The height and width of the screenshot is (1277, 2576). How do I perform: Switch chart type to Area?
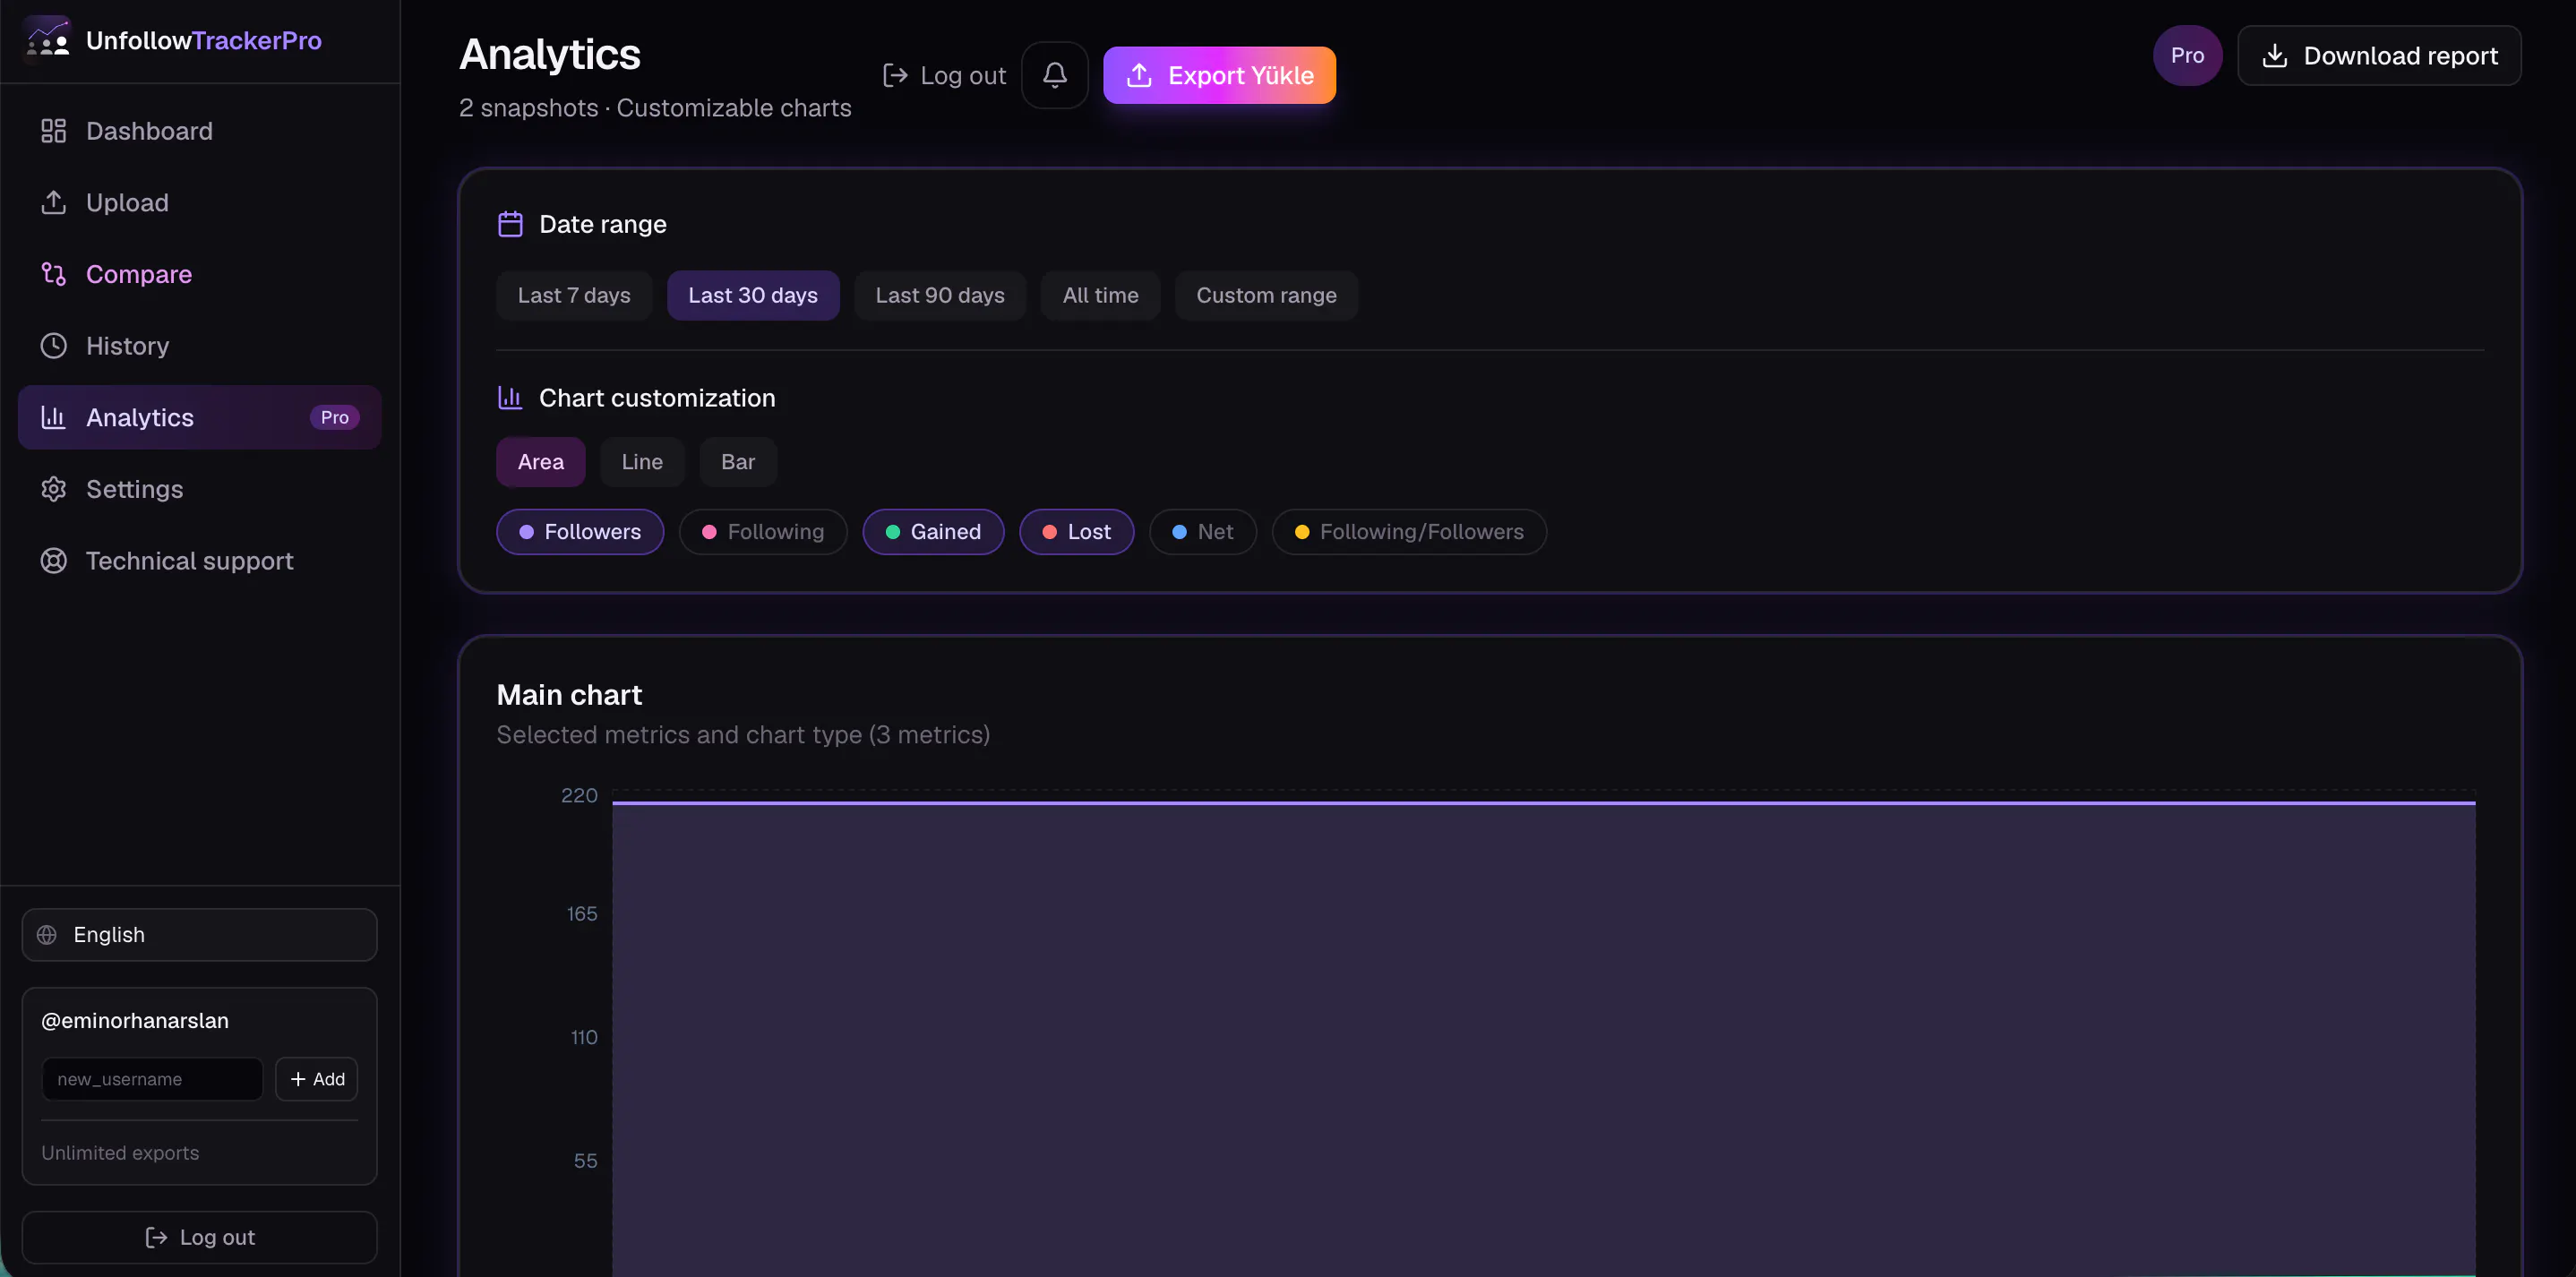click(541, 462)
